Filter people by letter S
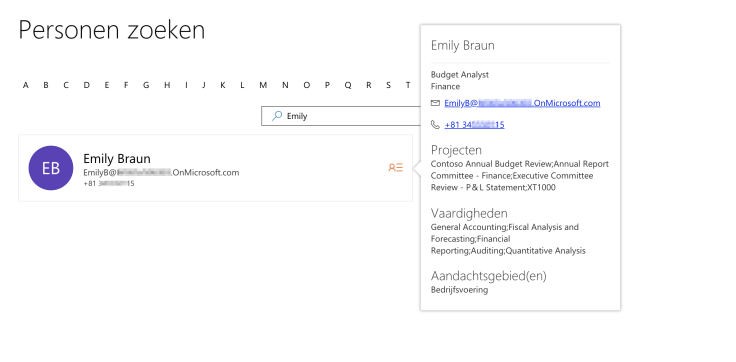The width and height of the screenshot is (736, 362). tap(388, 85)
